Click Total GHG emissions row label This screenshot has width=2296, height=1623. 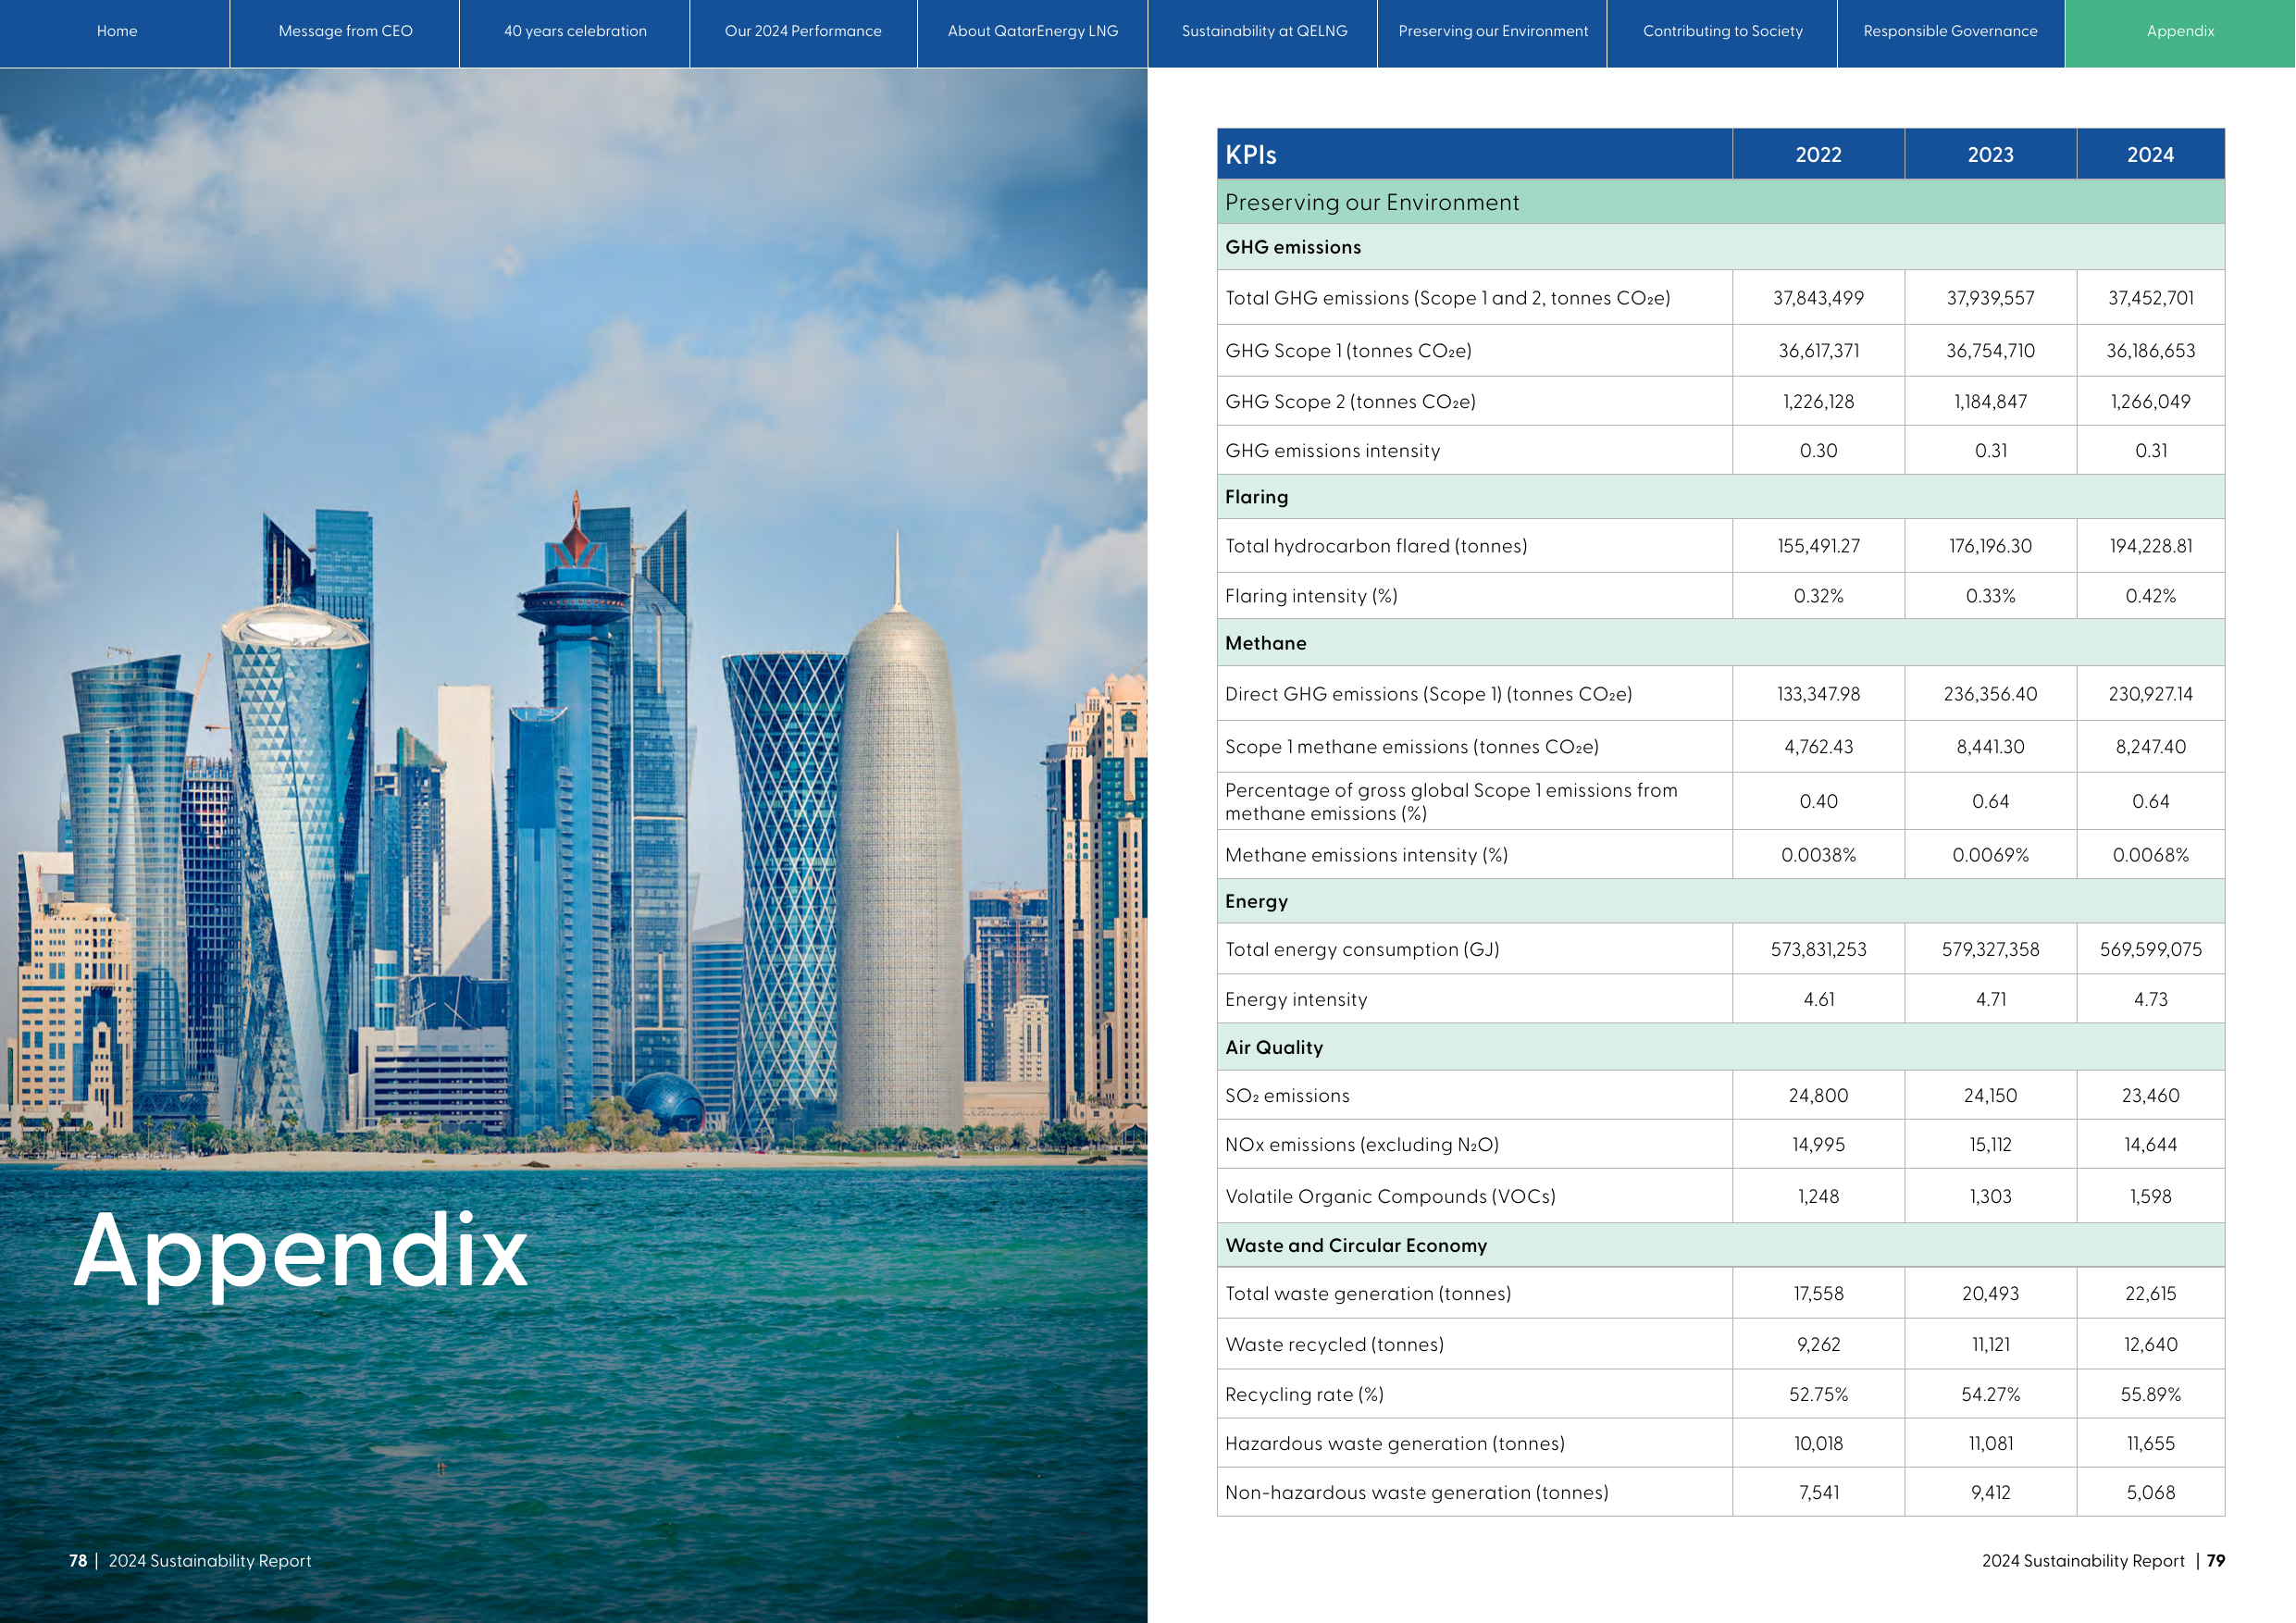[1447, 298]
